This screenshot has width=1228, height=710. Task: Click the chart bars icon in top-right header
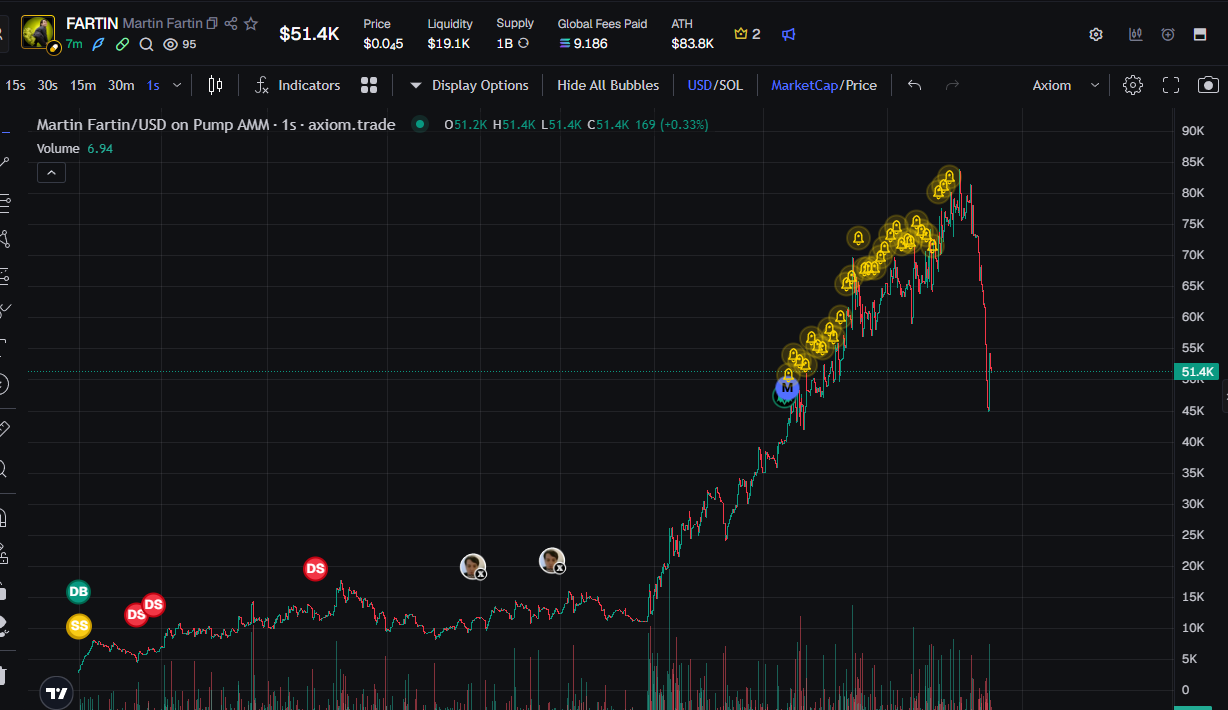coord(1136,34)
